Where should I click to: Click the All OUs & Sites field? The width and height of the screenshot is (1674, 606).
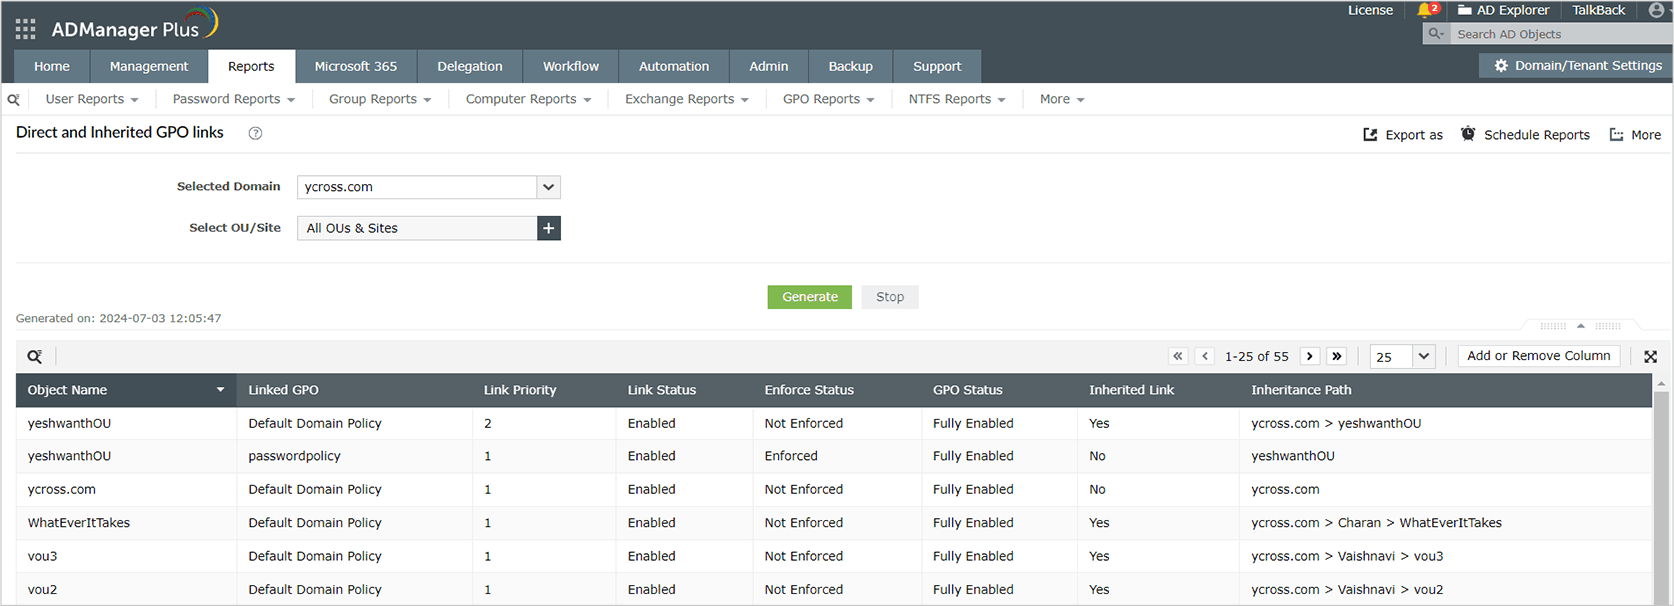pos(417,228)
